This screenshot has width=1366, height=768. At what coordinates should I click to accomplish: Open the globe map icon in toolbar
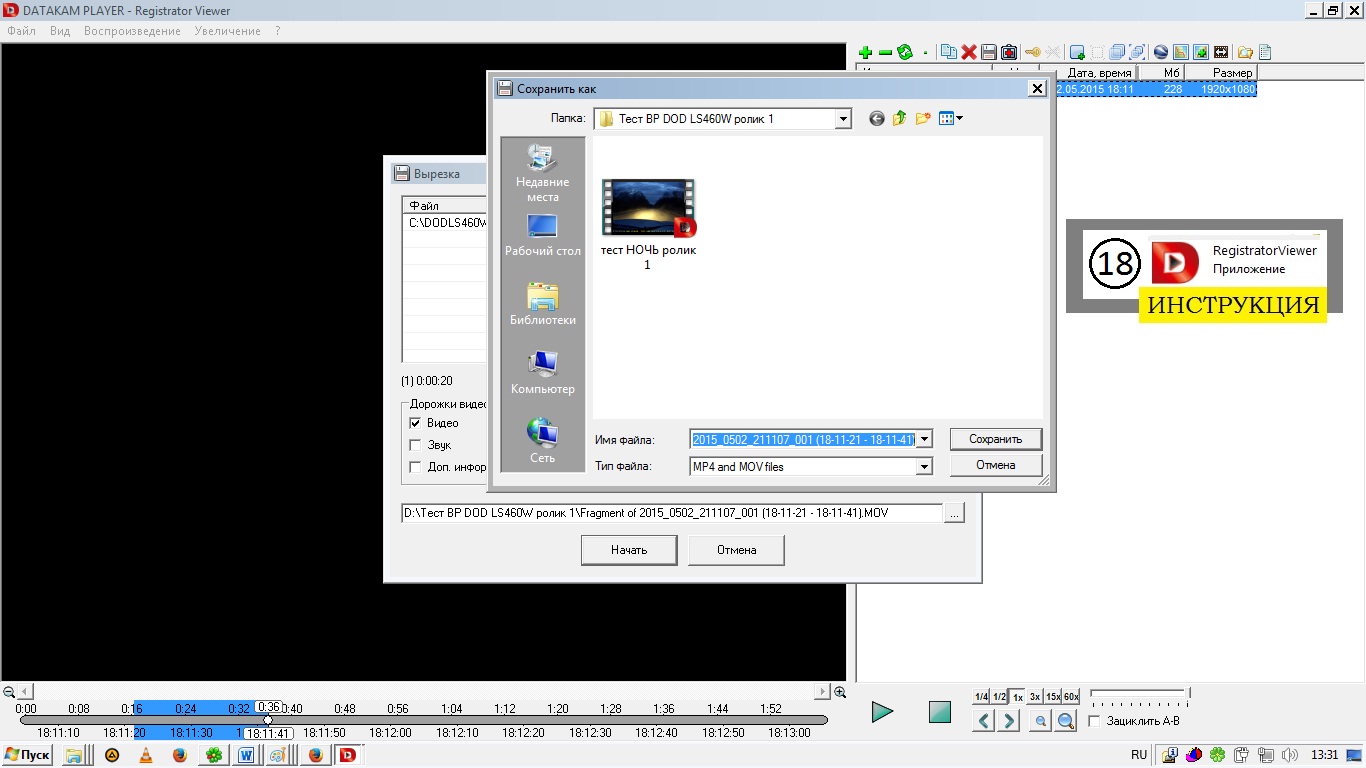(1161, 52)
